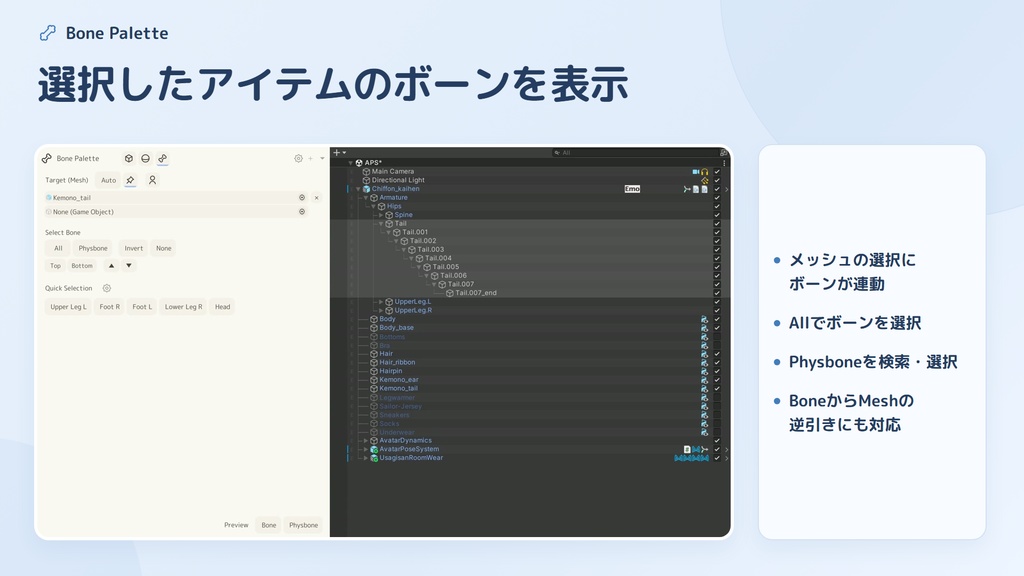Click the camera component icon on Main Camera row
Viewport: 1024px width, 576px height.
coord(696,172)
